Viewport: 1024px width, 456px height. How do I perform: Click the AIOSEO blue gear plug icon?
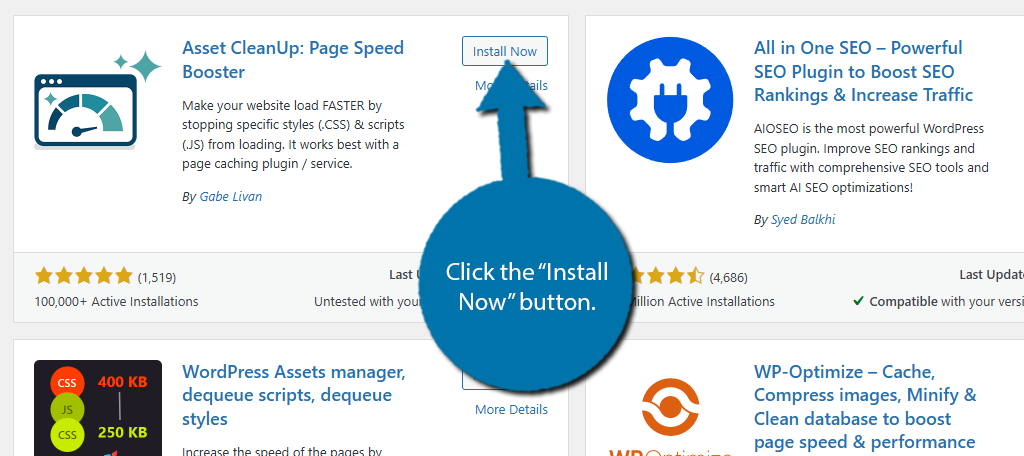pyautogui.click(x=670, y=100)
